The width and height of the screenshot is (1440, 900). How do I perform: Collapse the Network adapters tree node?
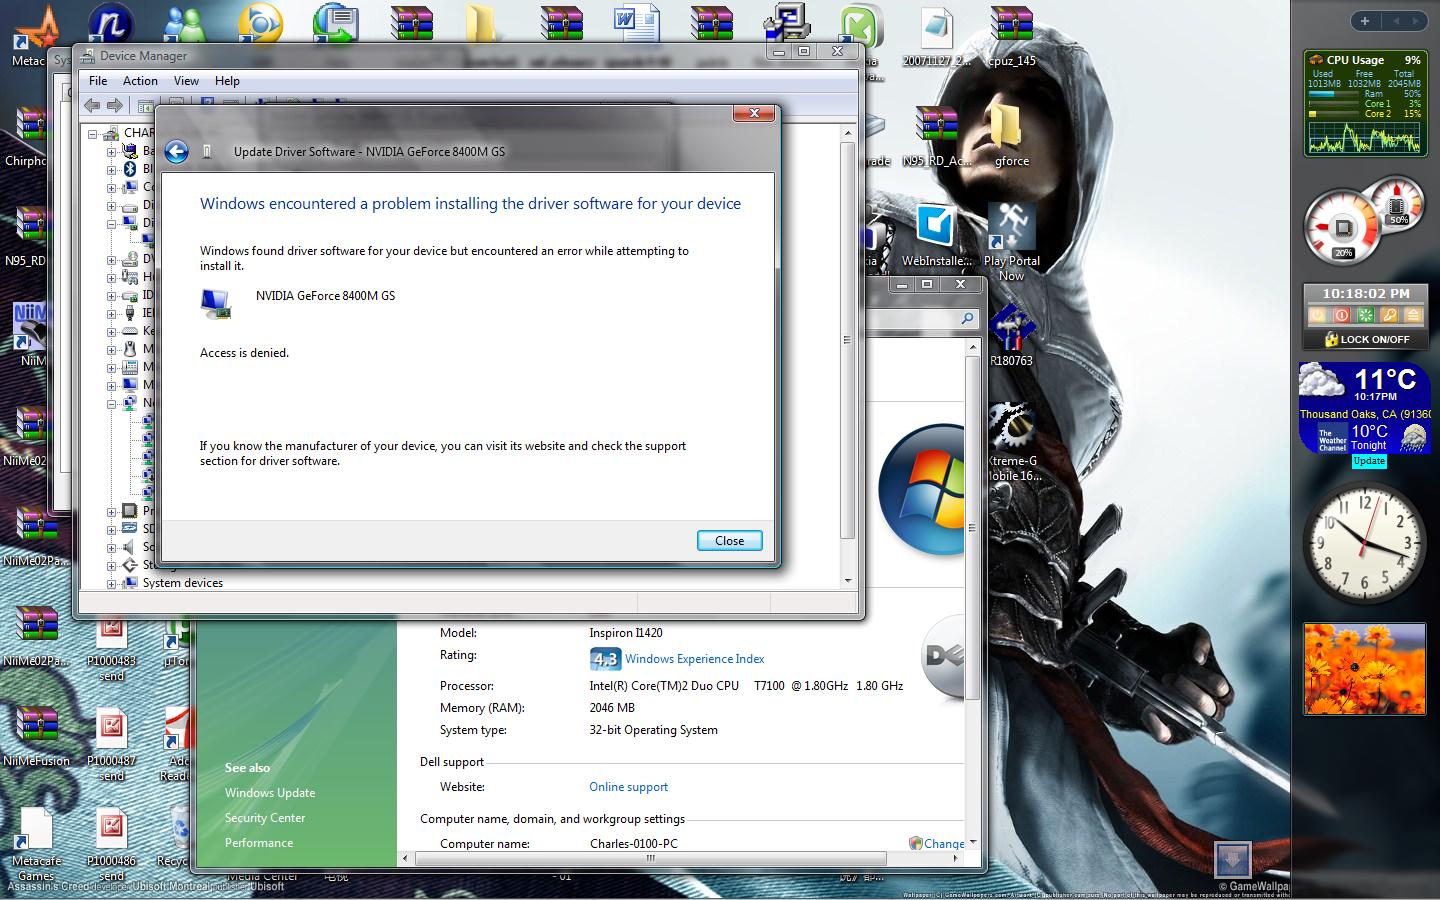pos(111,403)
